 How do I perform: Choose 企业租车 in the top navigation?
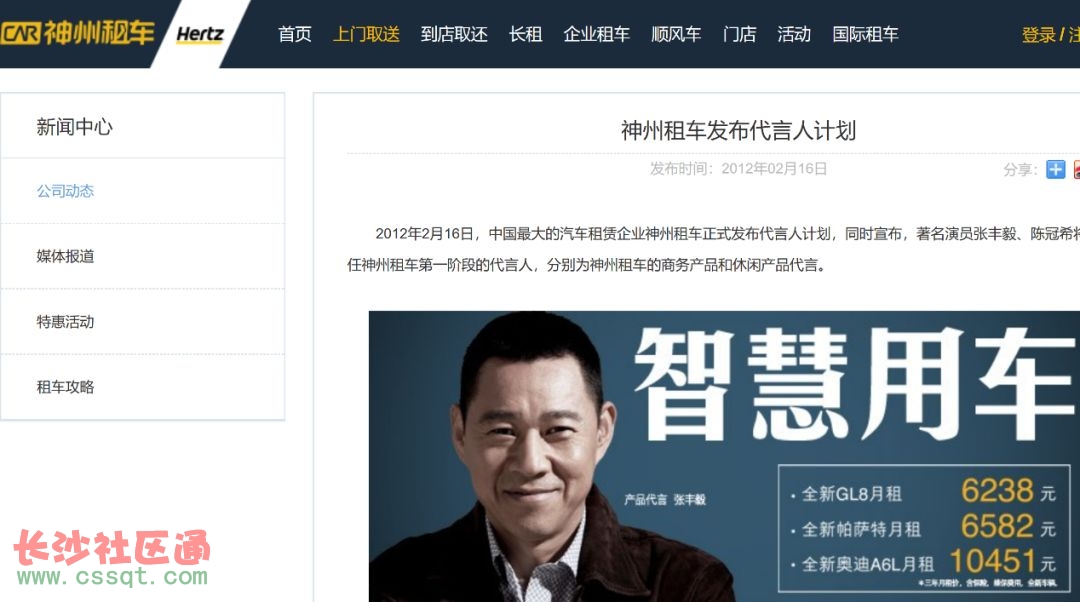pyautogui.click(x=596, y=34)
